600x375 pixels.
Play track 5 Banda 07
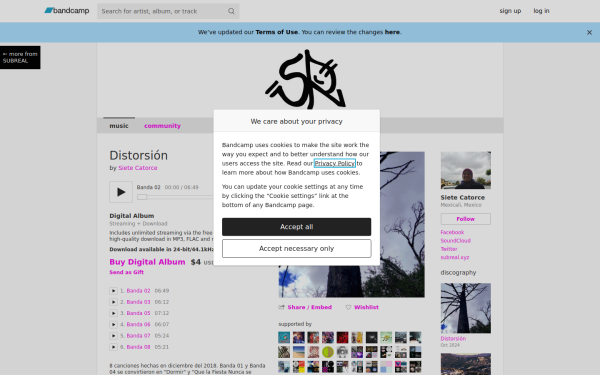point(113,336)
